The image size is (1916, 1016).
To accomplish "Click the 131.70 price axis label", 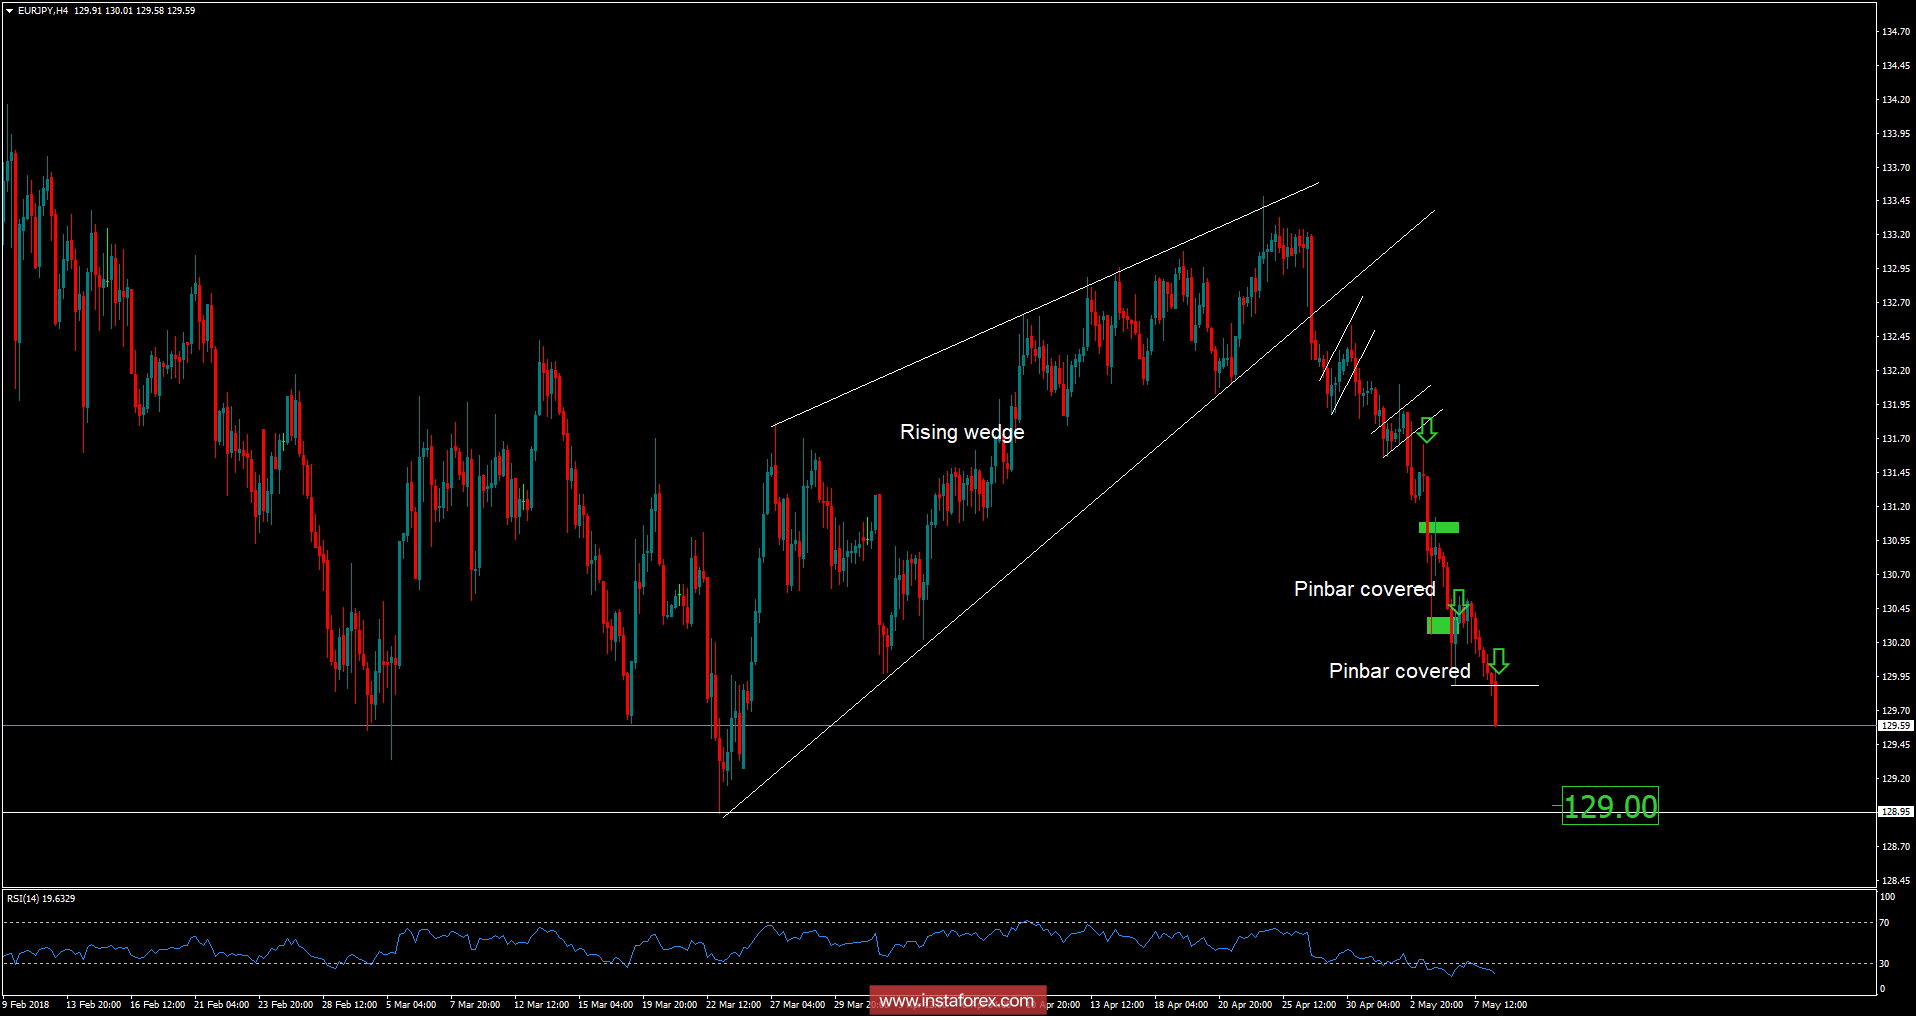I will click(x=1896, y=439).
